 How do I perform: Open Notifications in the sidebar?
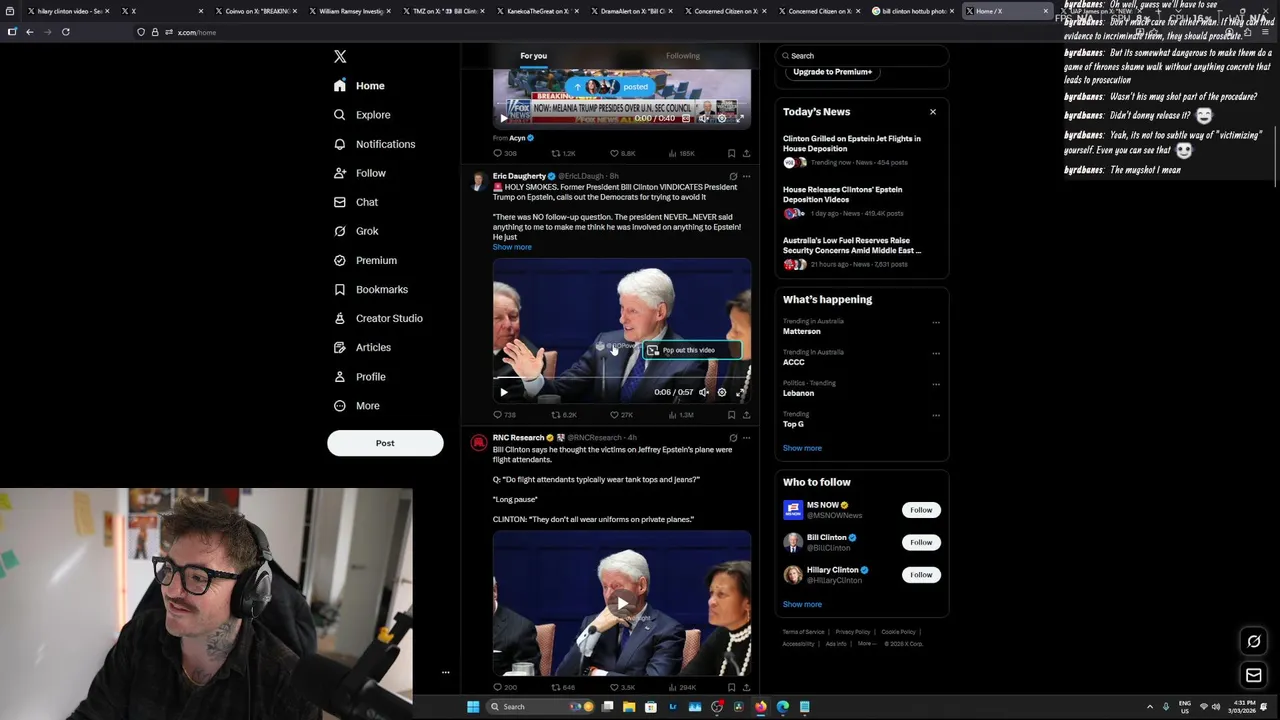(374, 144)
